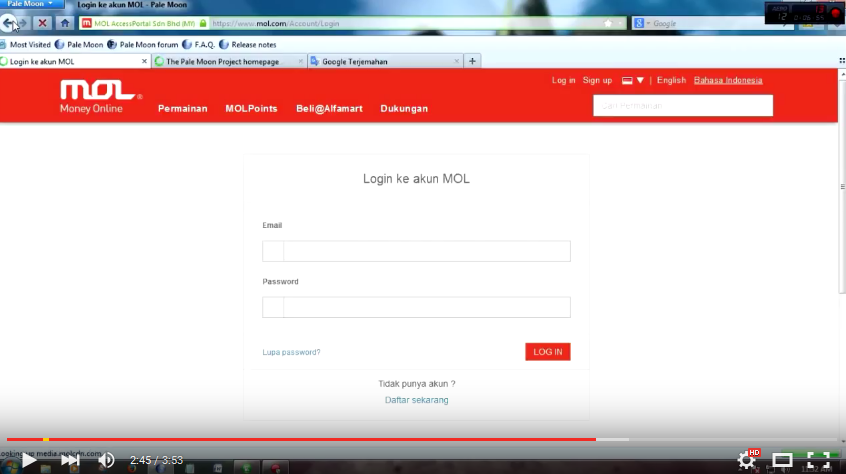Image resolution: width=846 pixels, height=474 pixels.
Task: Open Pale Moon forum bookmark
Action: click(x=142, y=45)
